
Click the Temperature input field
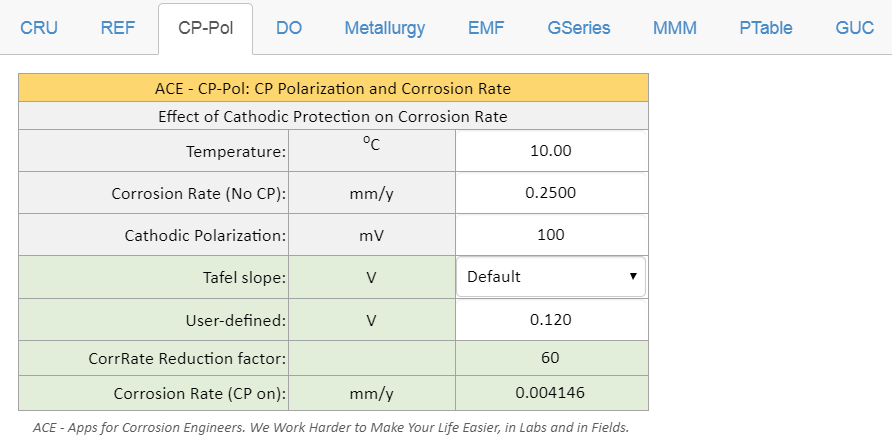tap(551, 151)
